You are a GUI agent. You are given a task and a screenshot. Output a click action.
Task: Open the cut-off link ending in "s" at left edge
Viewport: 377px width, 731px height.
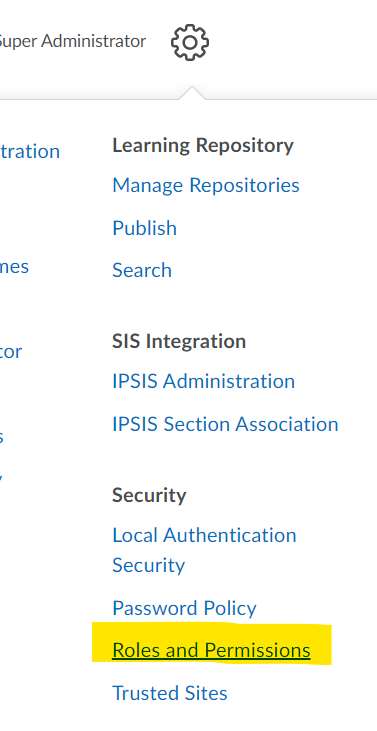click(2, 437)
